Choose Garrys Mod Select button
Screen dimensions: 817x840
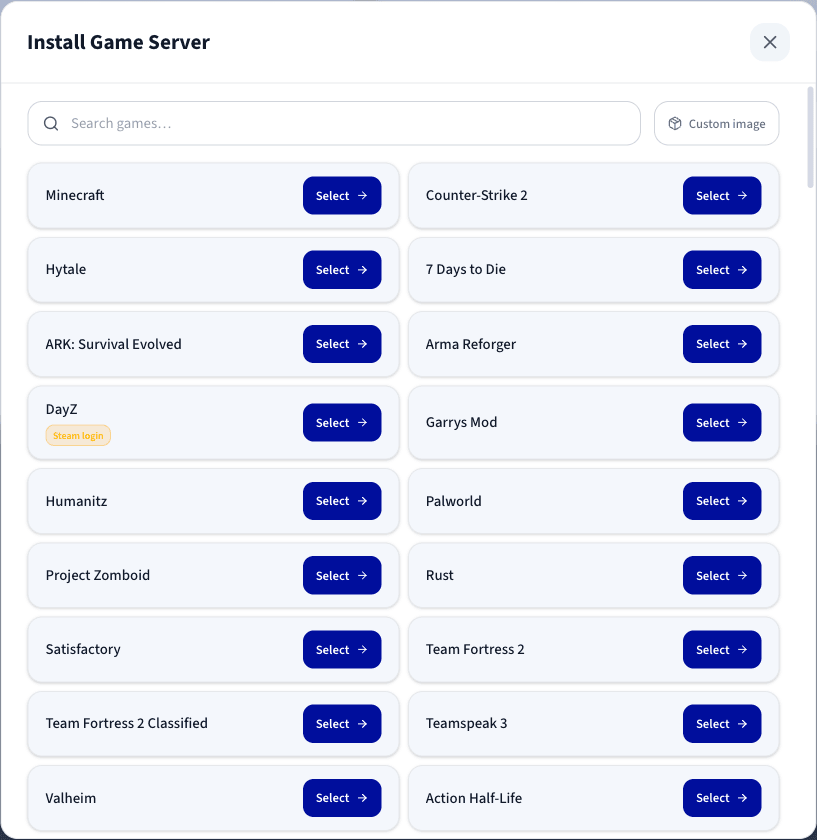click(x=722, y=422)
